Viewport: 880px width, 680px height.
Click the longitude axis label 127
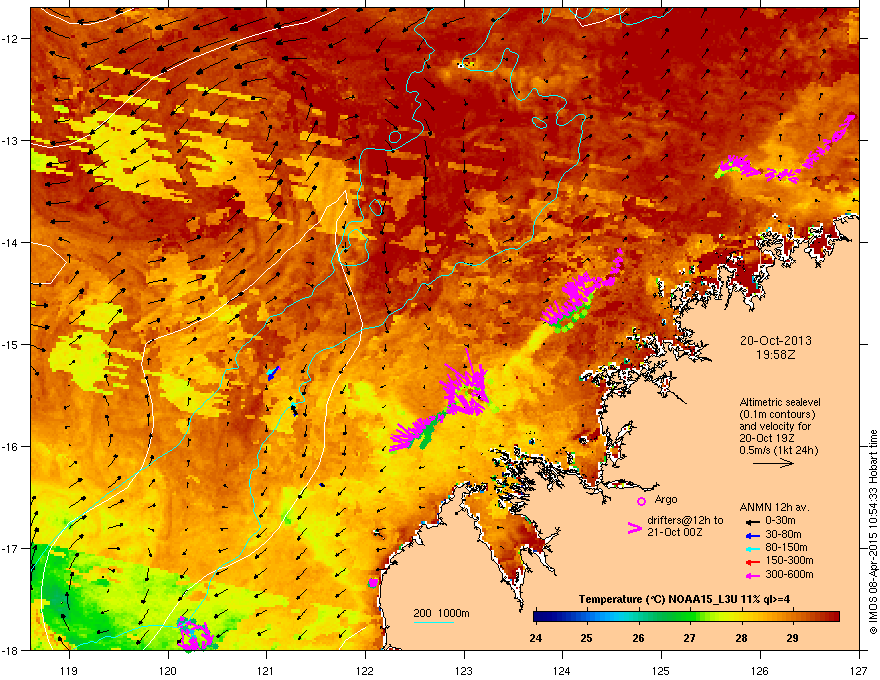(859, 670)
